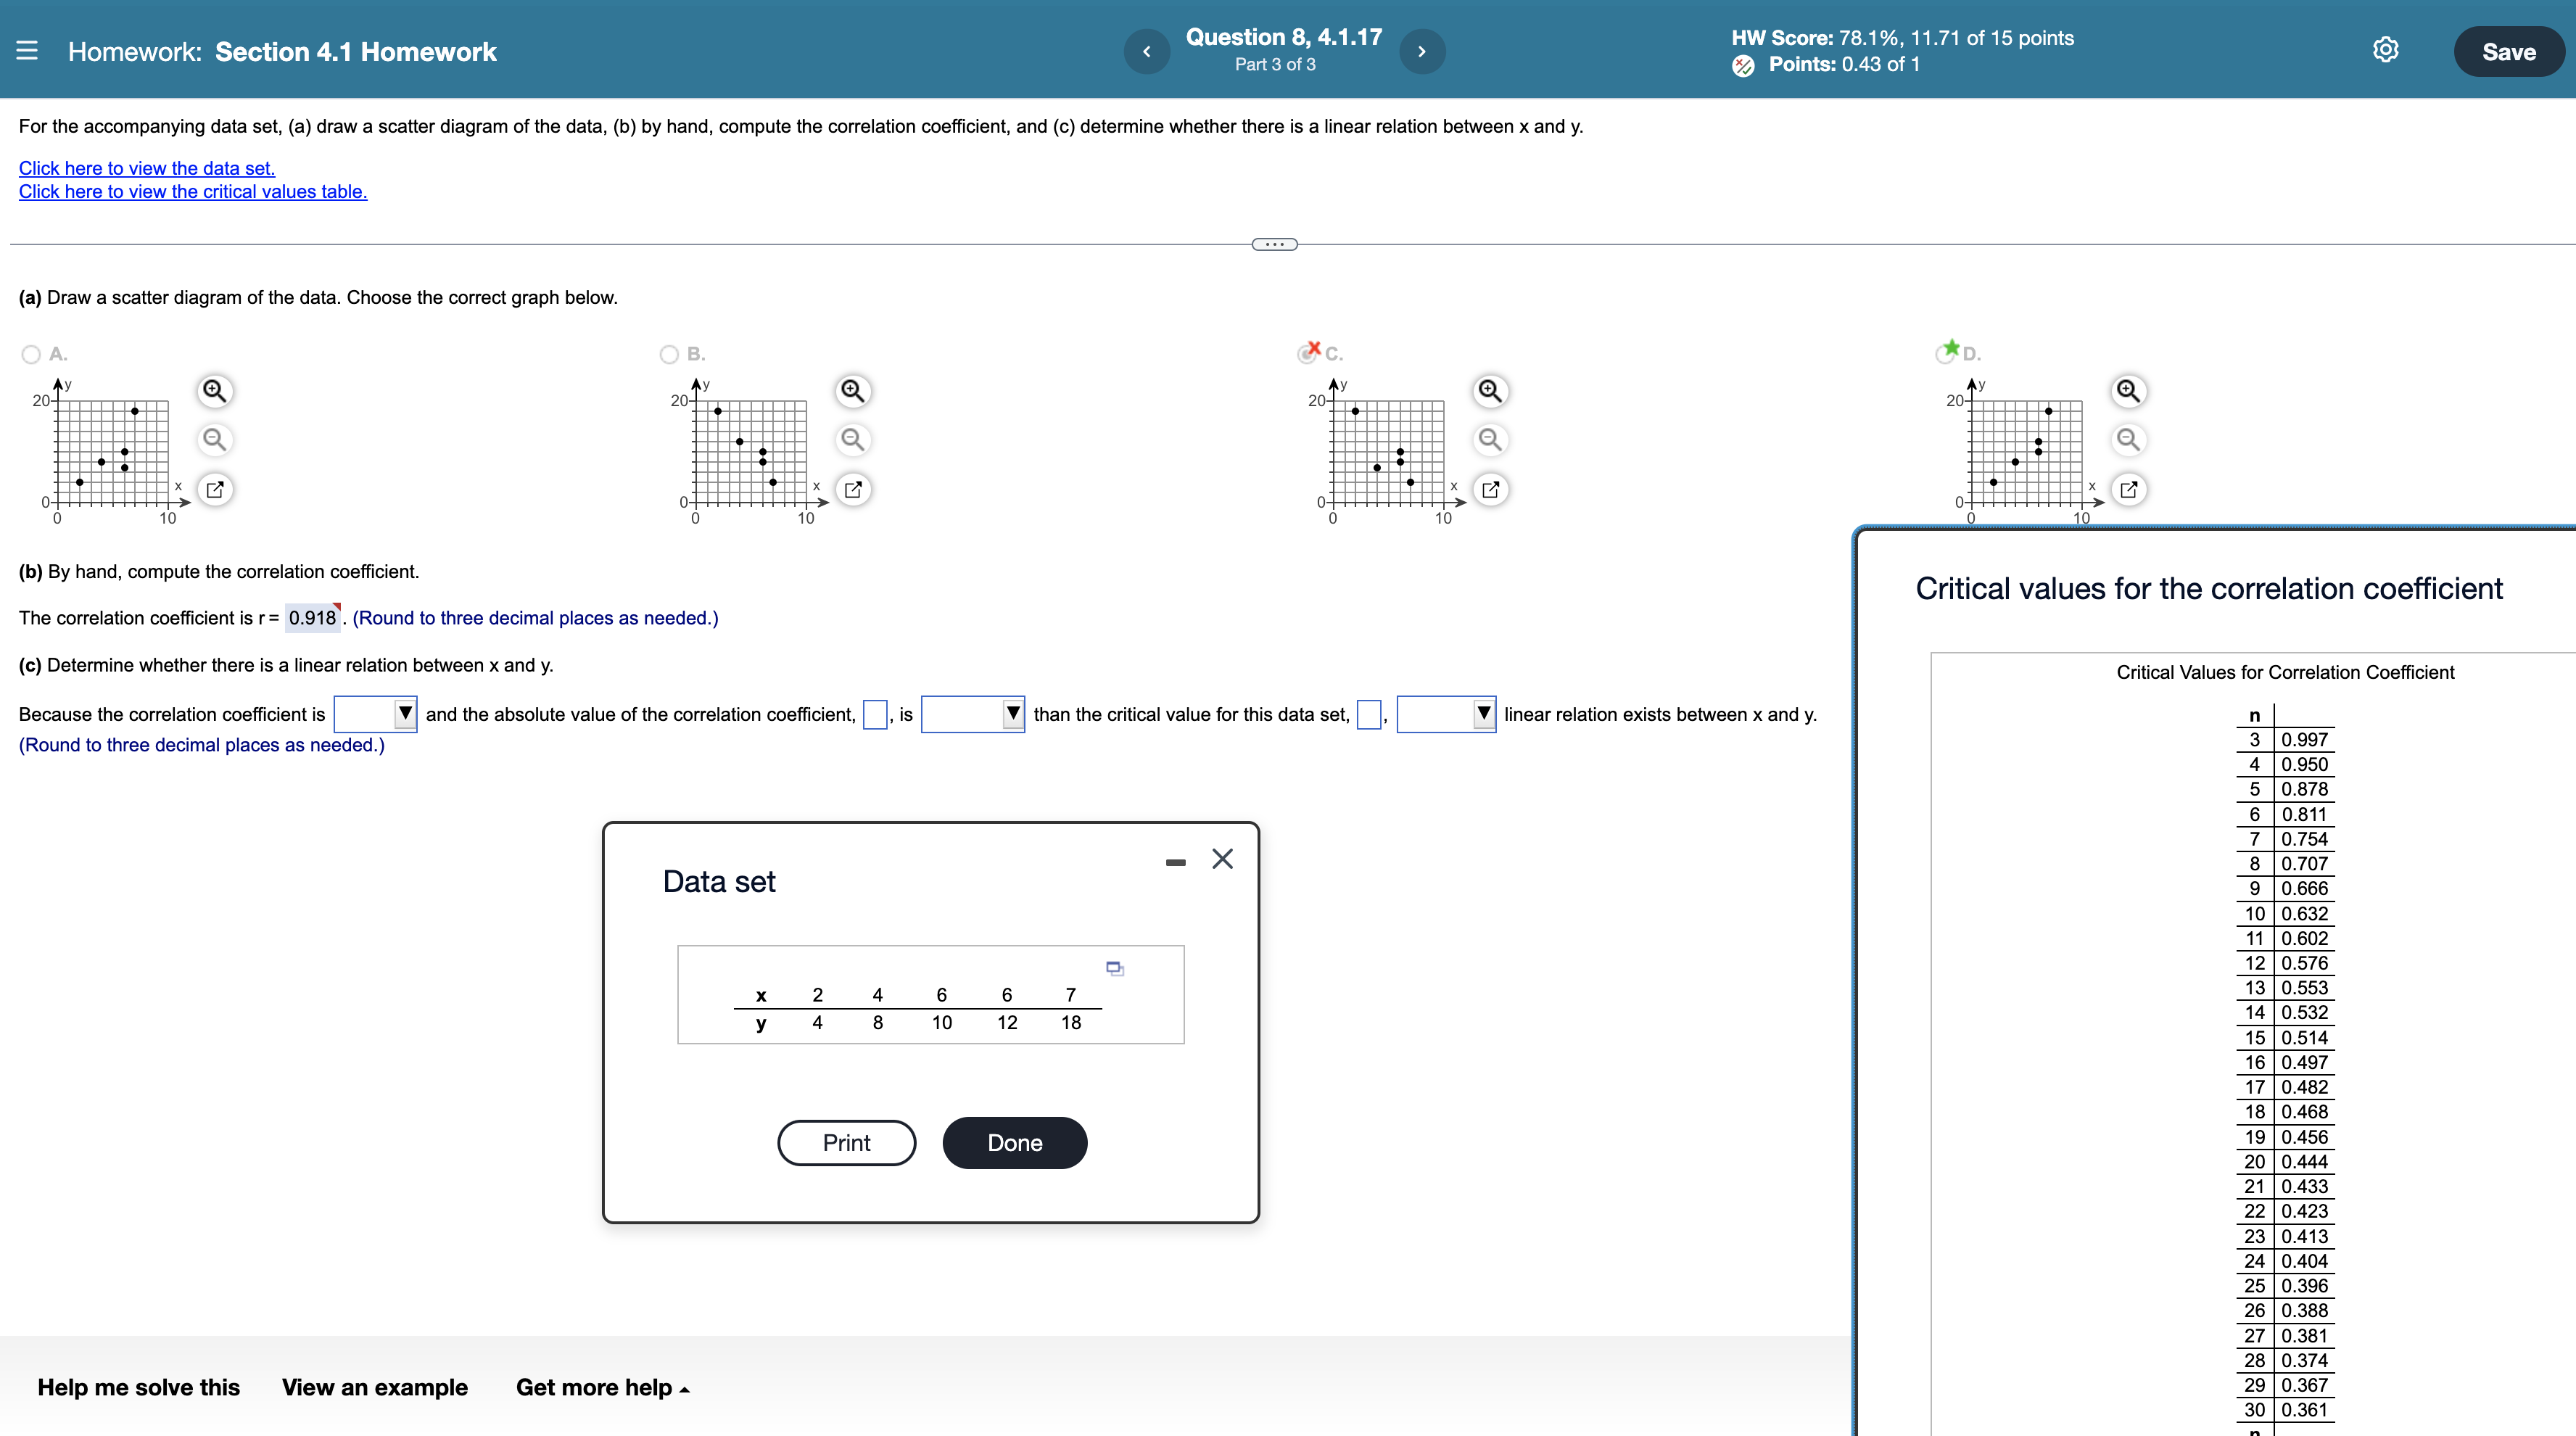Open the greater/less than comparison dropdown
The width and height of the screenshot is (2576, 1436).
coord(972,714)
